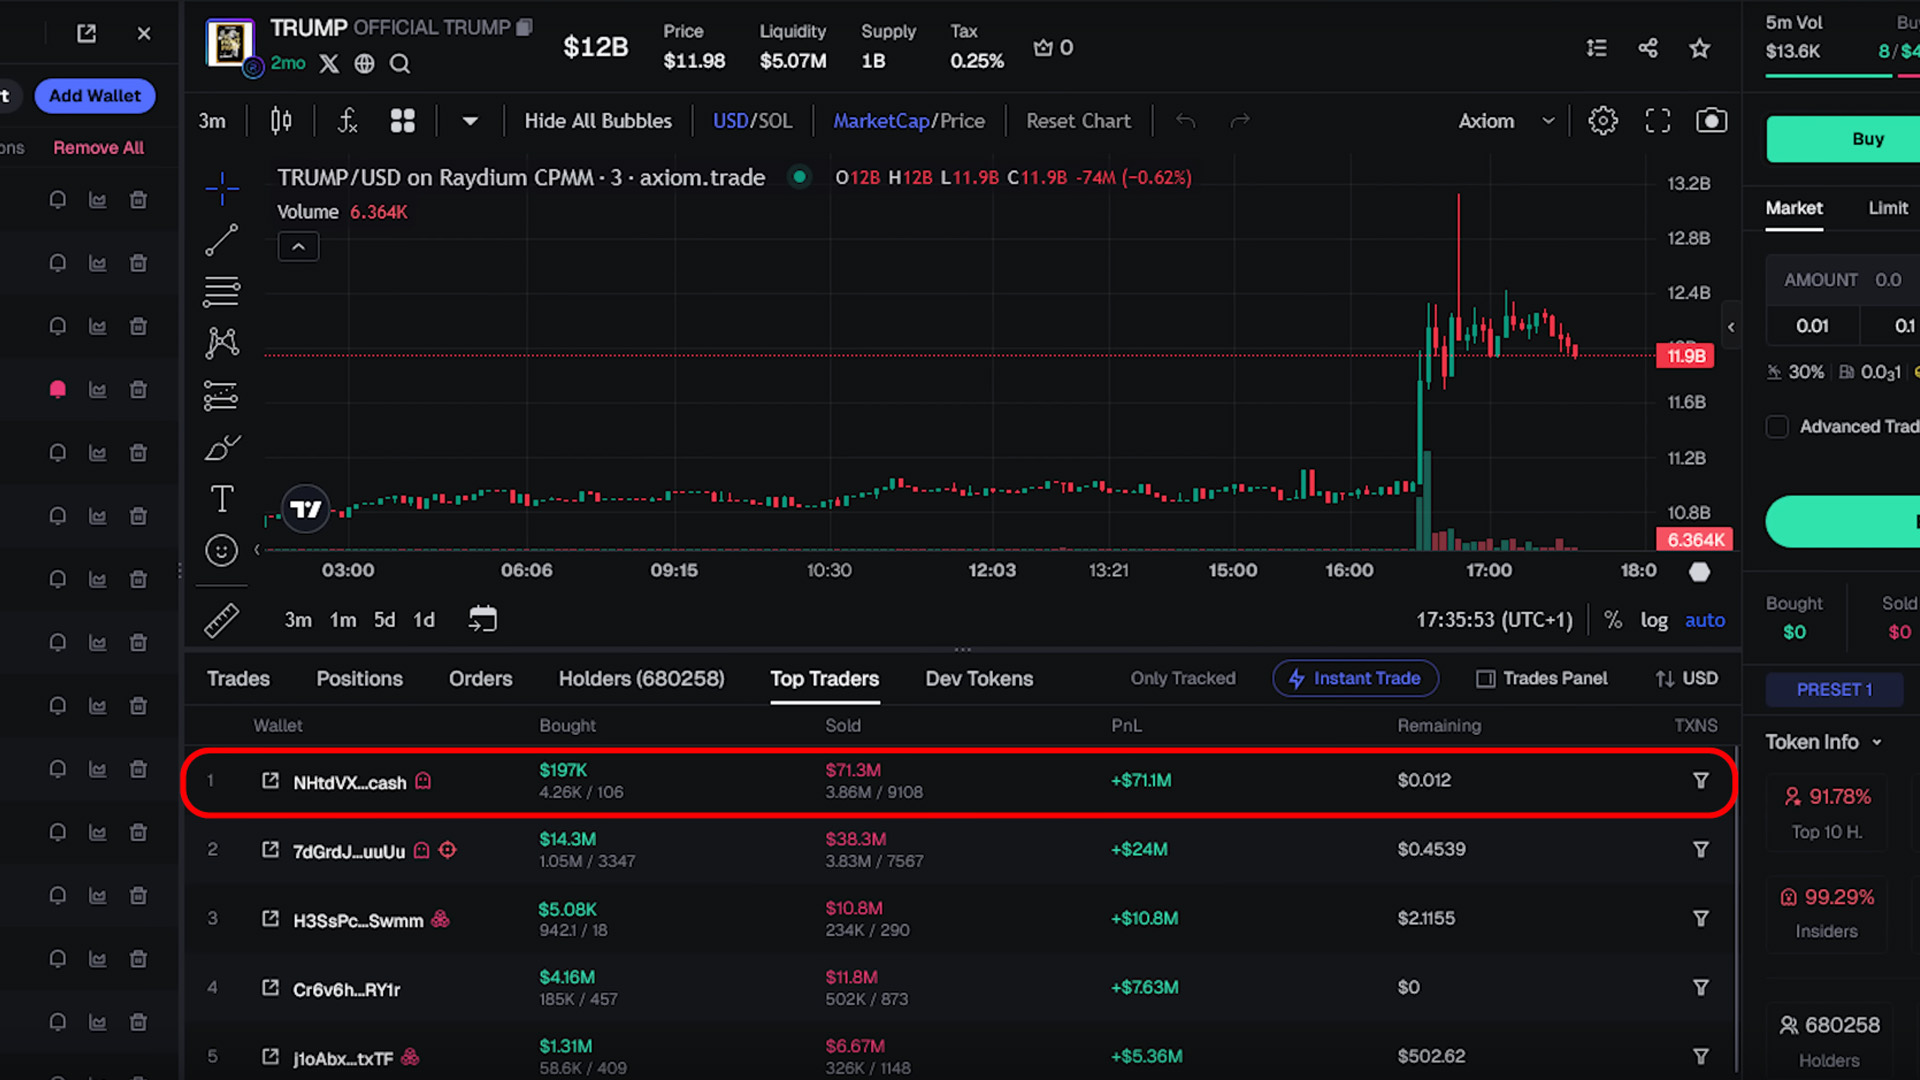Open the Indicators (fx) panel
Image resolution: width=1920 pixels, height=1080 pixels.
[347, 120]
